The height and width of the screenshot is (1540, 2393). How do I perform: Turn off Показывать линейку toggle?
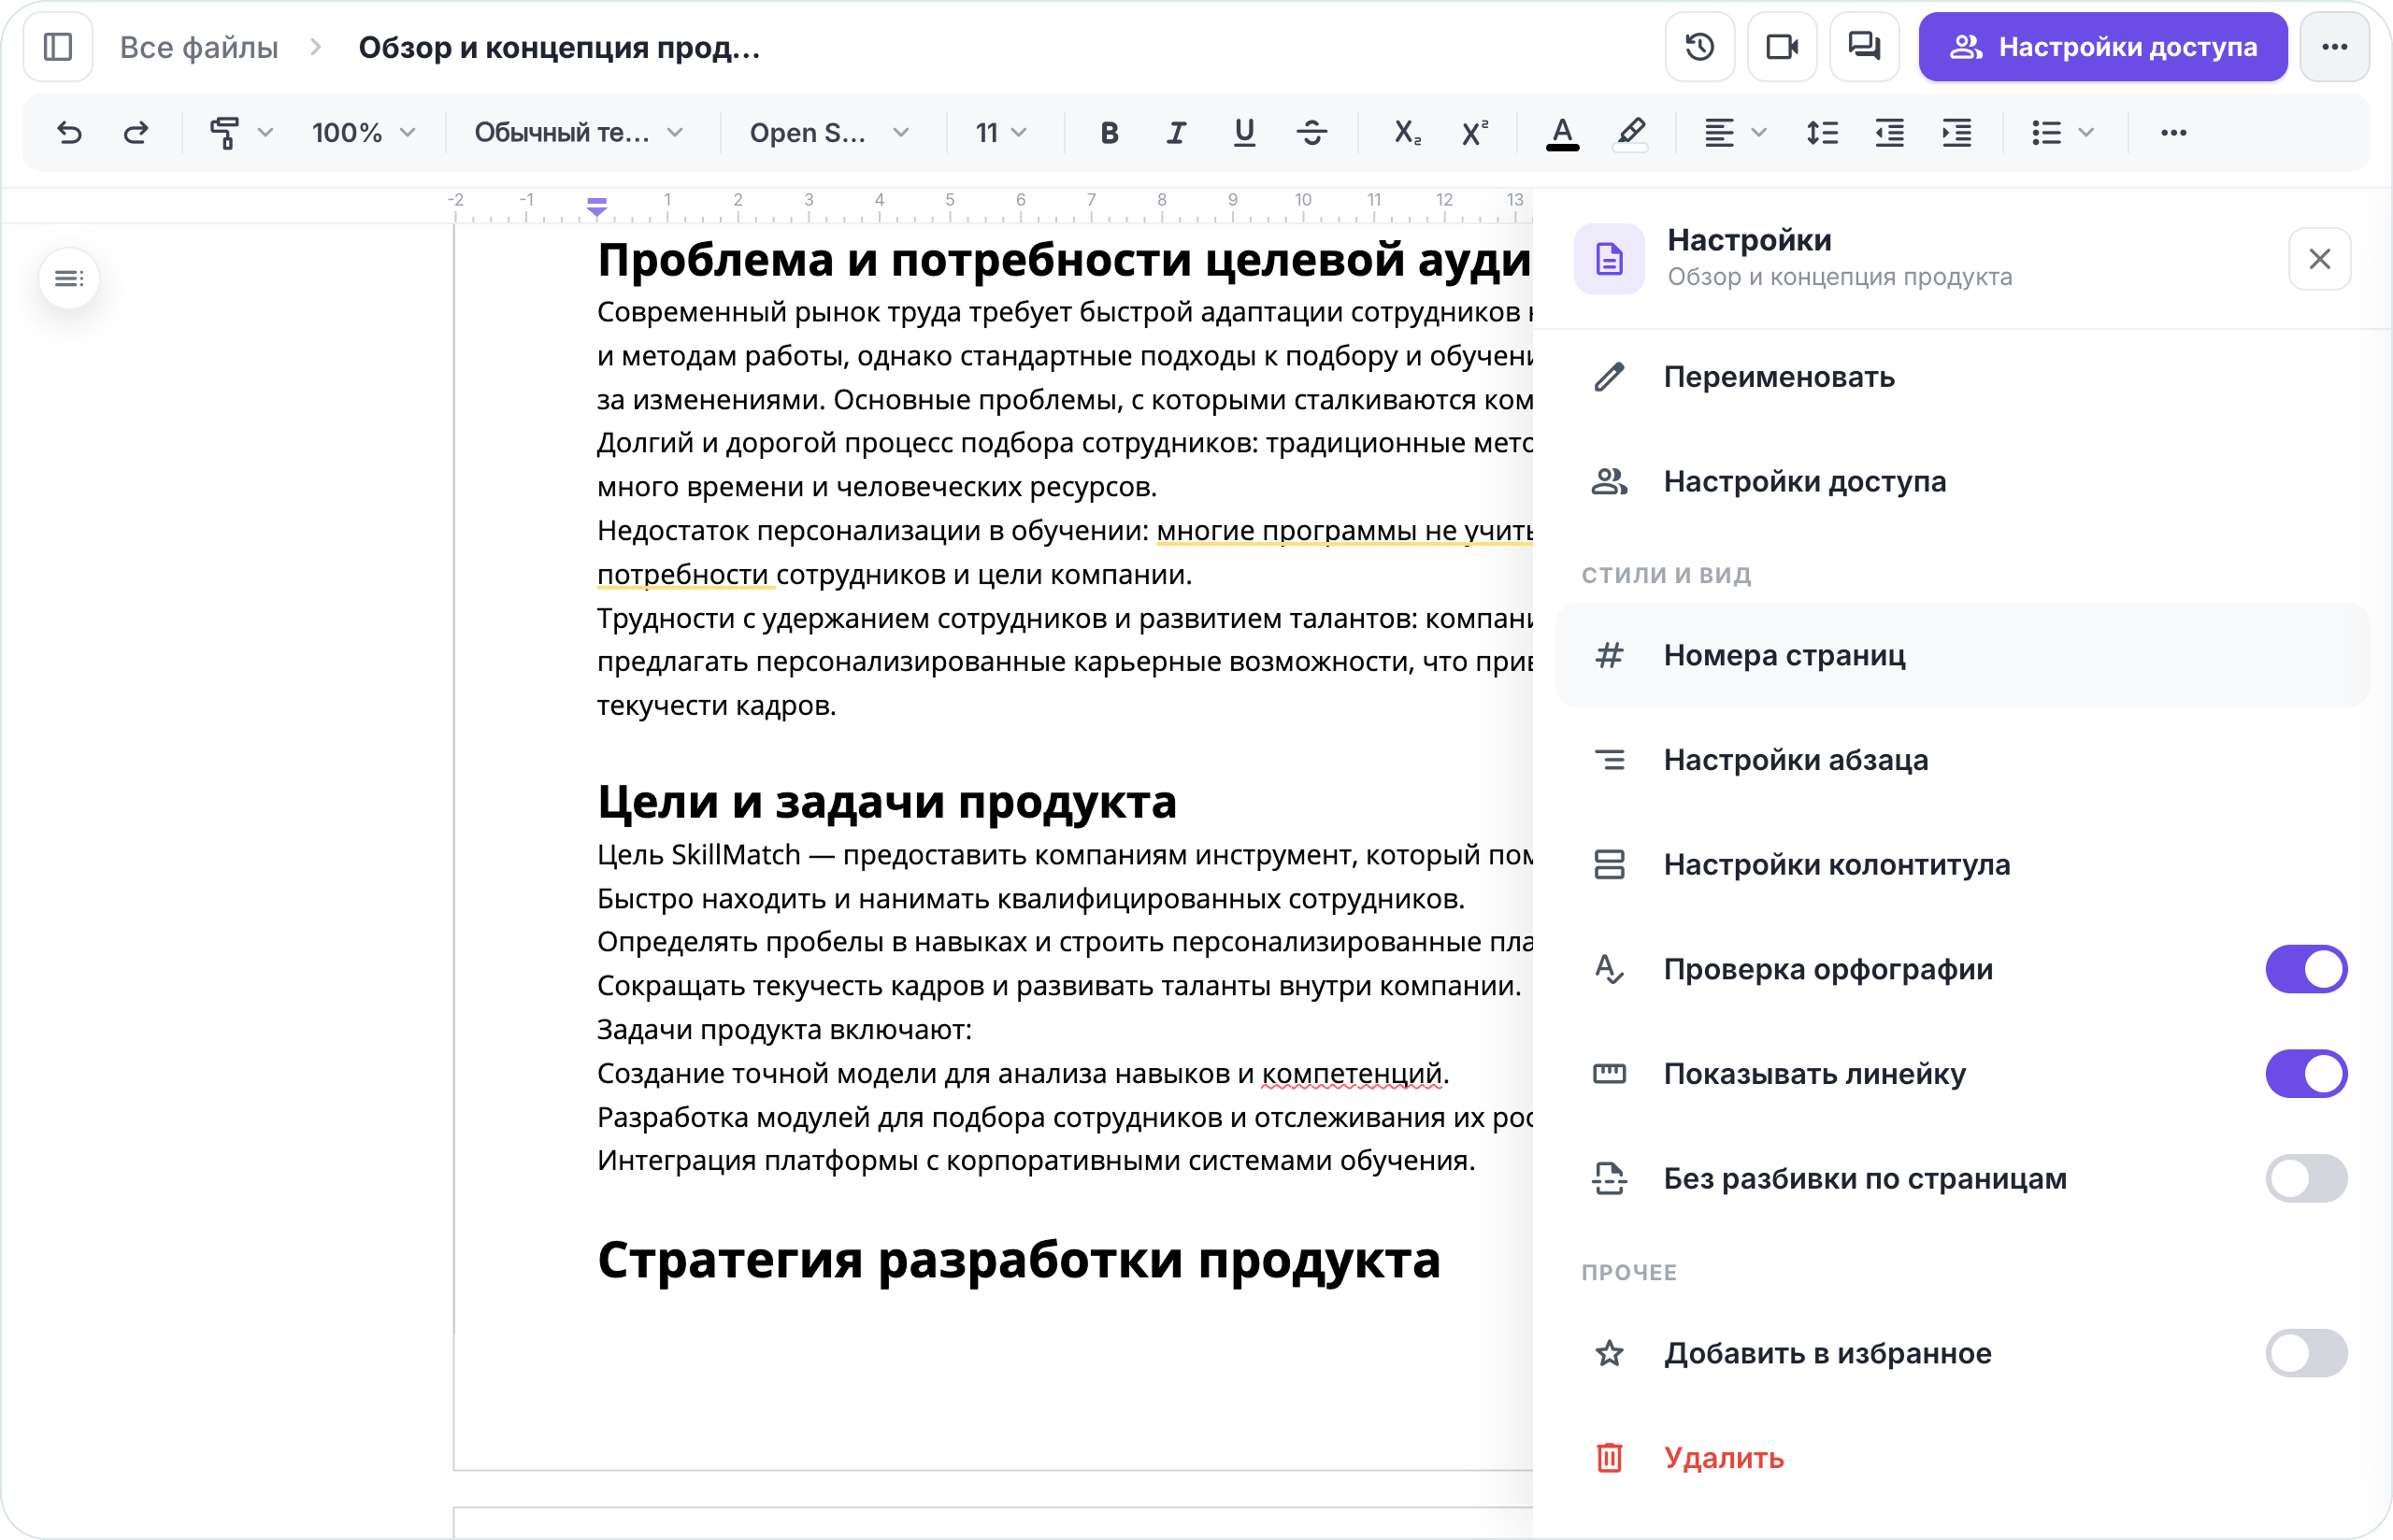click(2306, 1073)
